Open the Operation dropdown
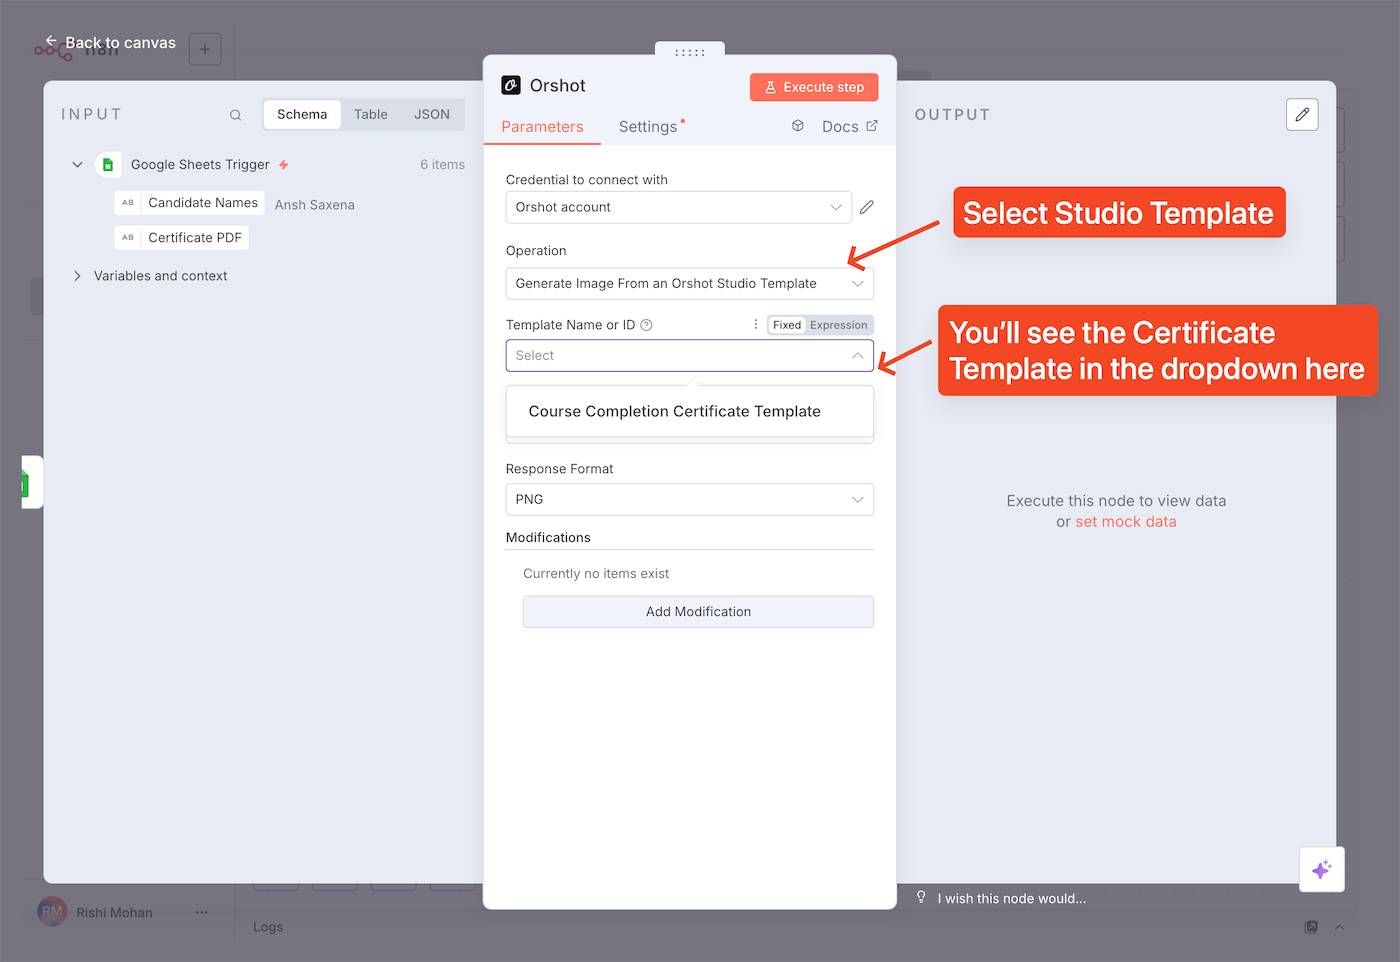 point(690,284)
